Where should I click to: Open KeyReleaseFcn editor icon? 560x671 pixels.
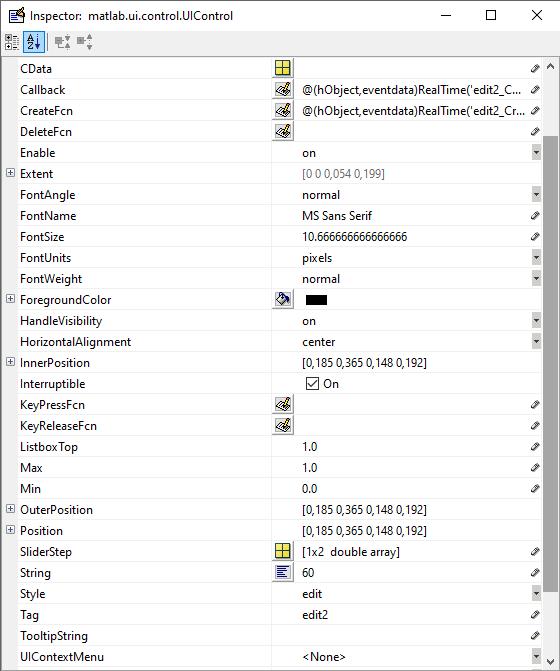pos(283,425)
